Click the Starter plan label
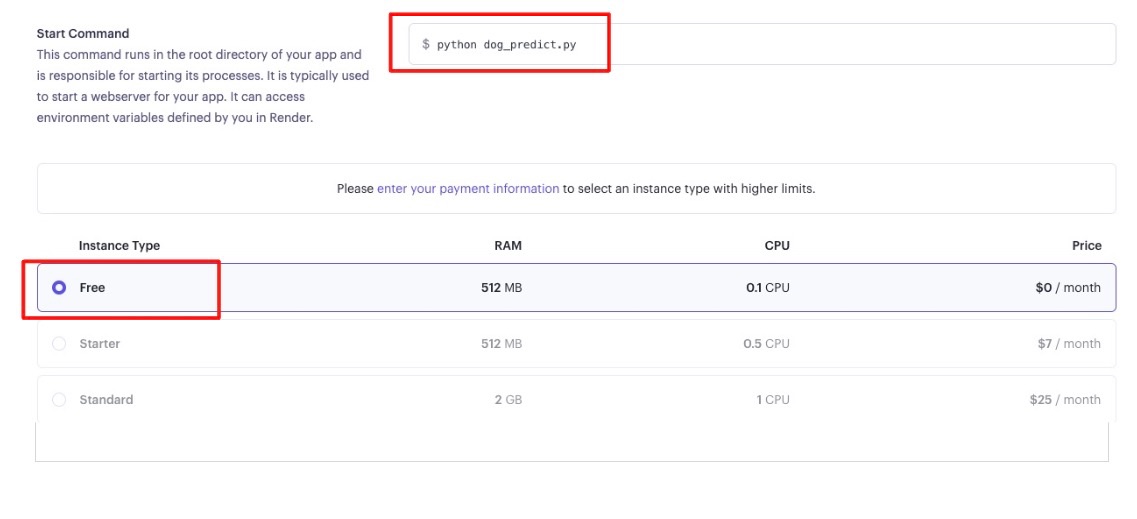This screenshot has width=1137, height=519. [99, 344]
